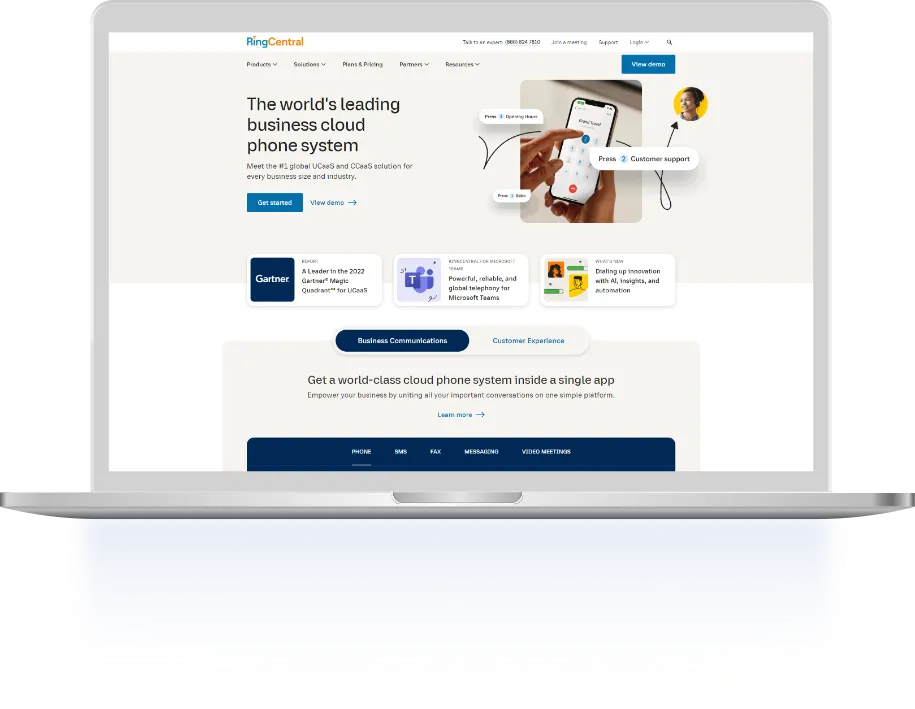The image size is (915, 709).
Task: Click the Talk to an expert phone number
Action: (x=523, y=42)
